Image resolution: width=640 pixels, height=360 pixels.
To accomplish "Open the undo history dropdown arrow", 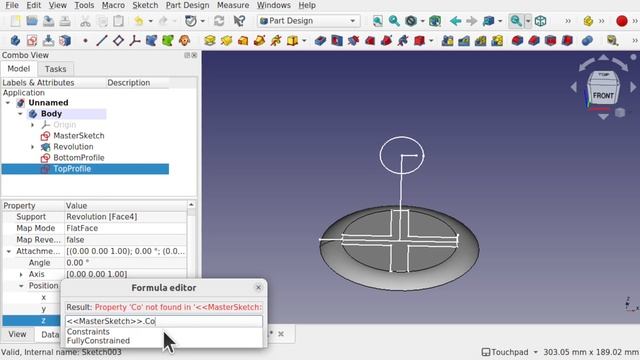I will pyautogui.click(x=150, y=21).
